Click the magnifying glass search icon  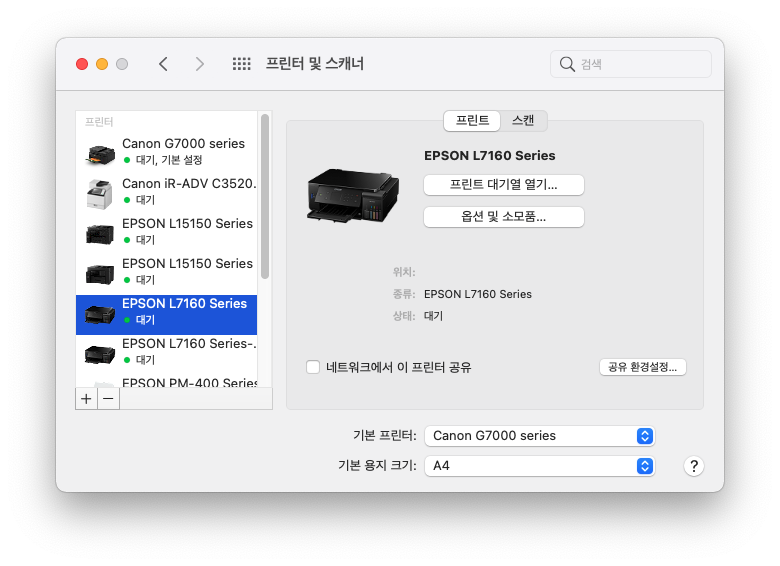click(567, 64)
